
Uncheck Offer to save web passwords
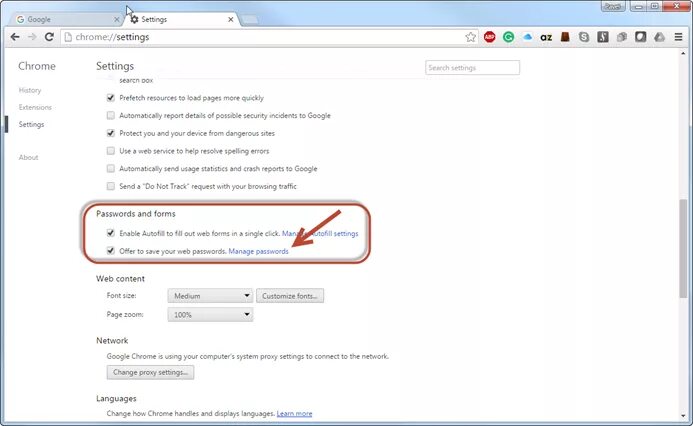[110, 251]
